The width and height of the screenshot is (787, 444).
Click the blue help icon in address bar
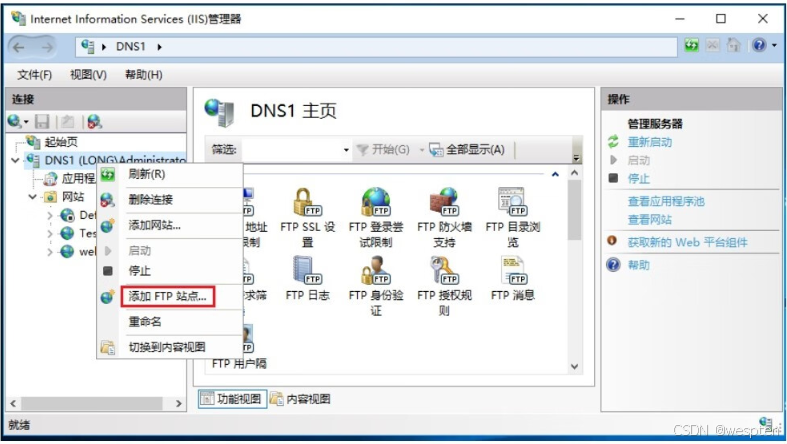pyautogui.click(x=759, y=46)
